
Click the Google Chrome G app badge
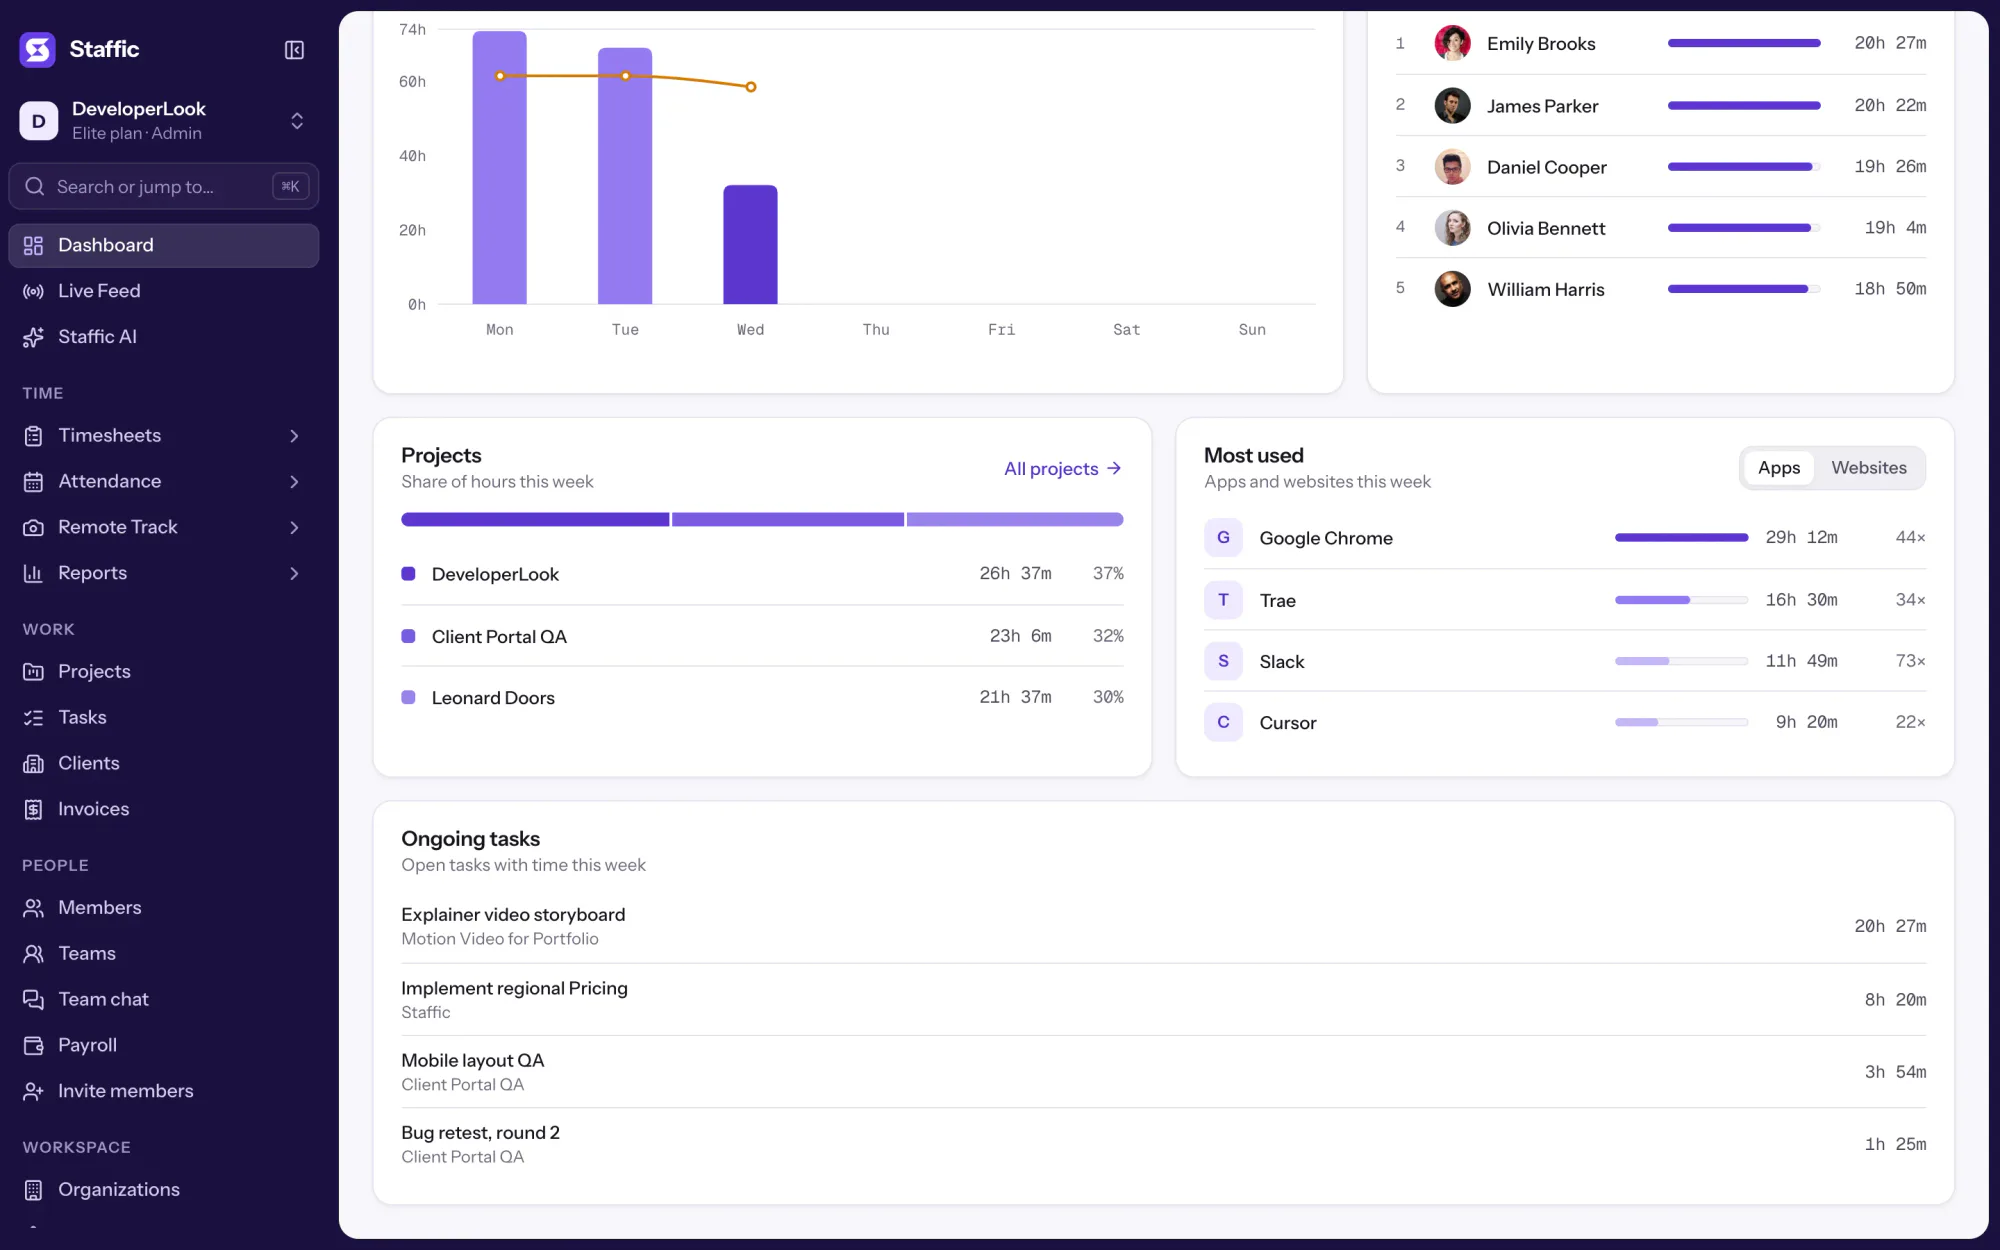point(1223,538)
